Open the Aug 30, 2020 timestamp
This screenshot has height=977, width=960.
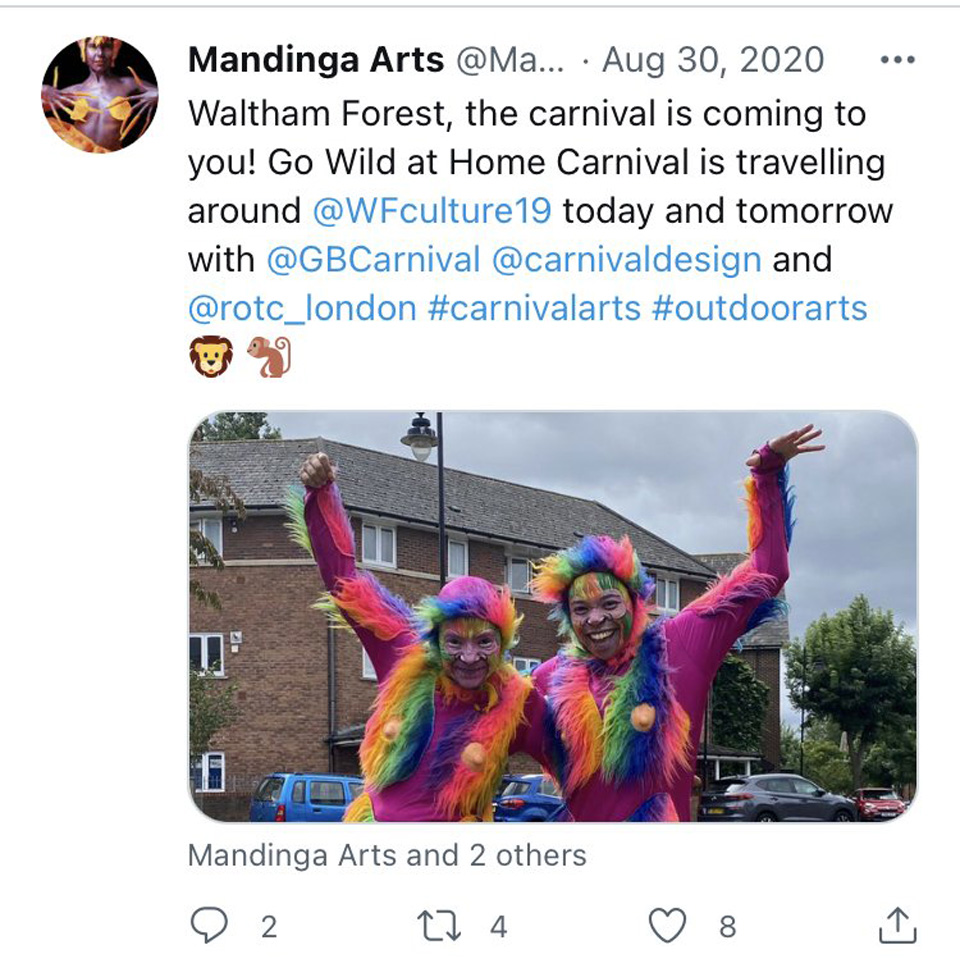713,60
